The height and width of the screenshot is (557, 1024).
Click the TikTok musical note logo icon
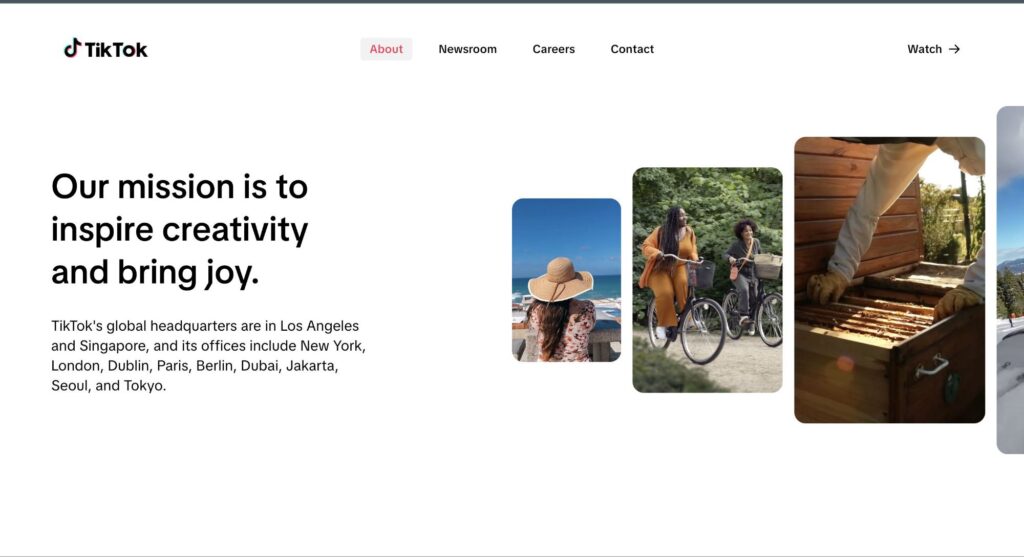(x=72, y=48)
